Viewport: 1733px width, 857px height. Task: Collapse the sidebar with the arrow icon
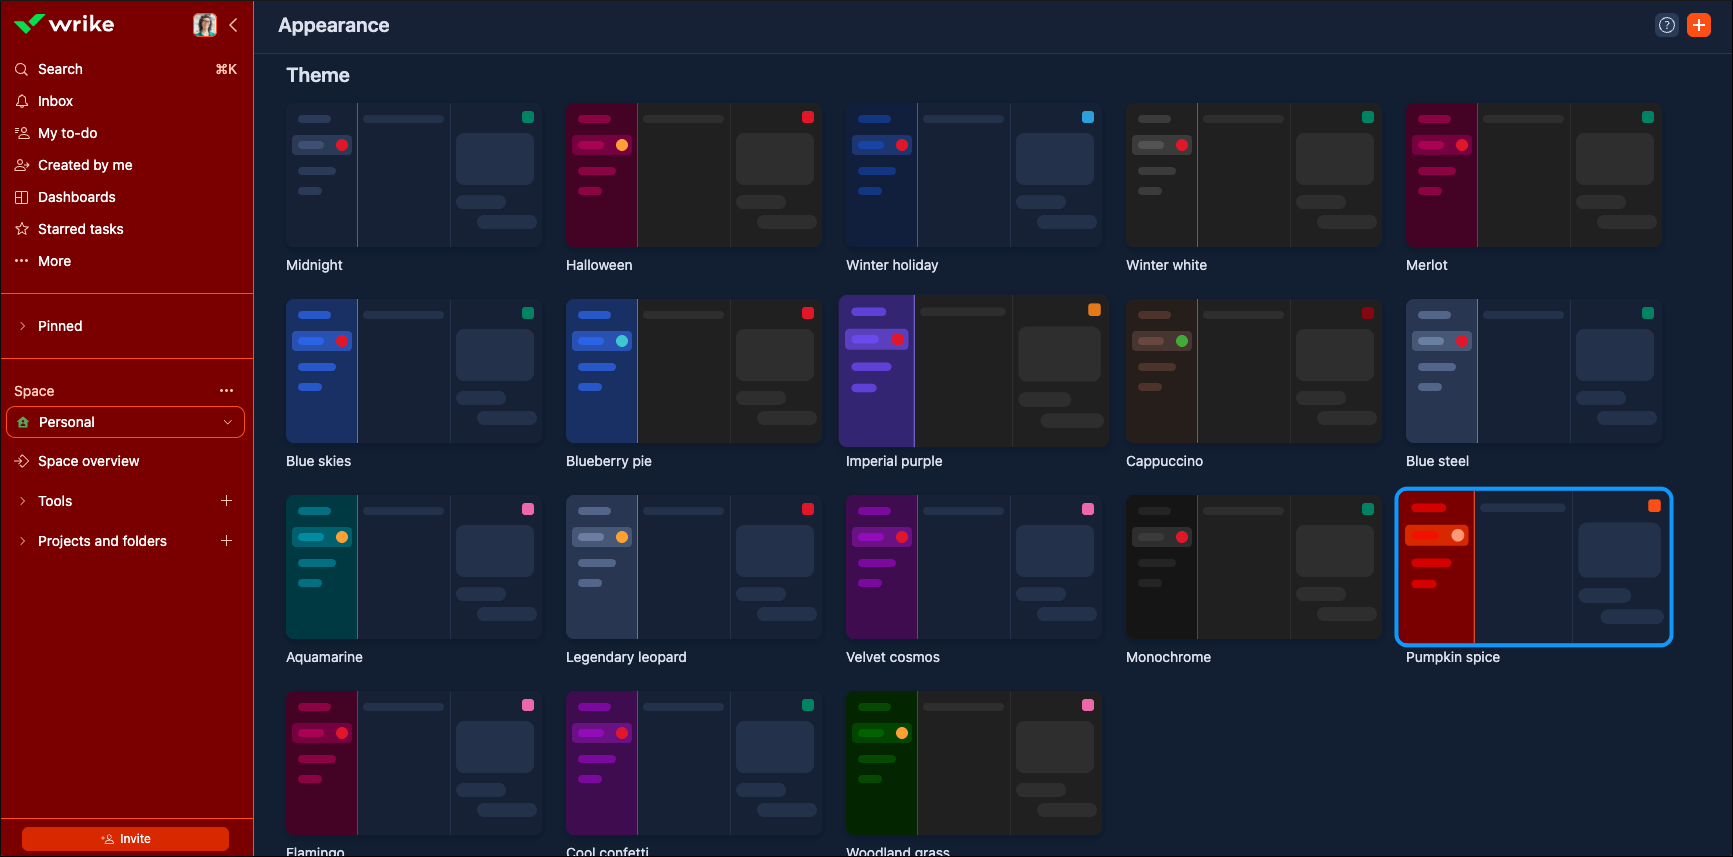(233, 25)
